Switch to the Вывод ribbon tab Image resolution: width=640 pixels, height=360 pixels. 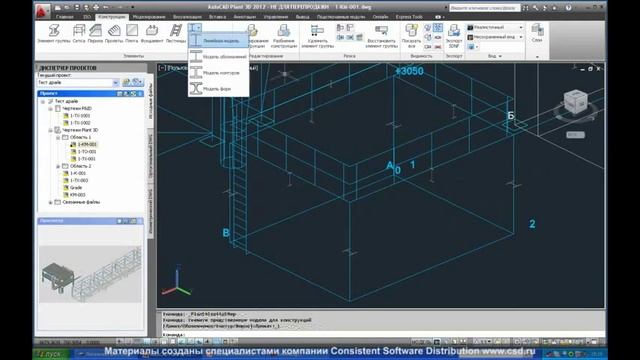[x=302, y=17]
